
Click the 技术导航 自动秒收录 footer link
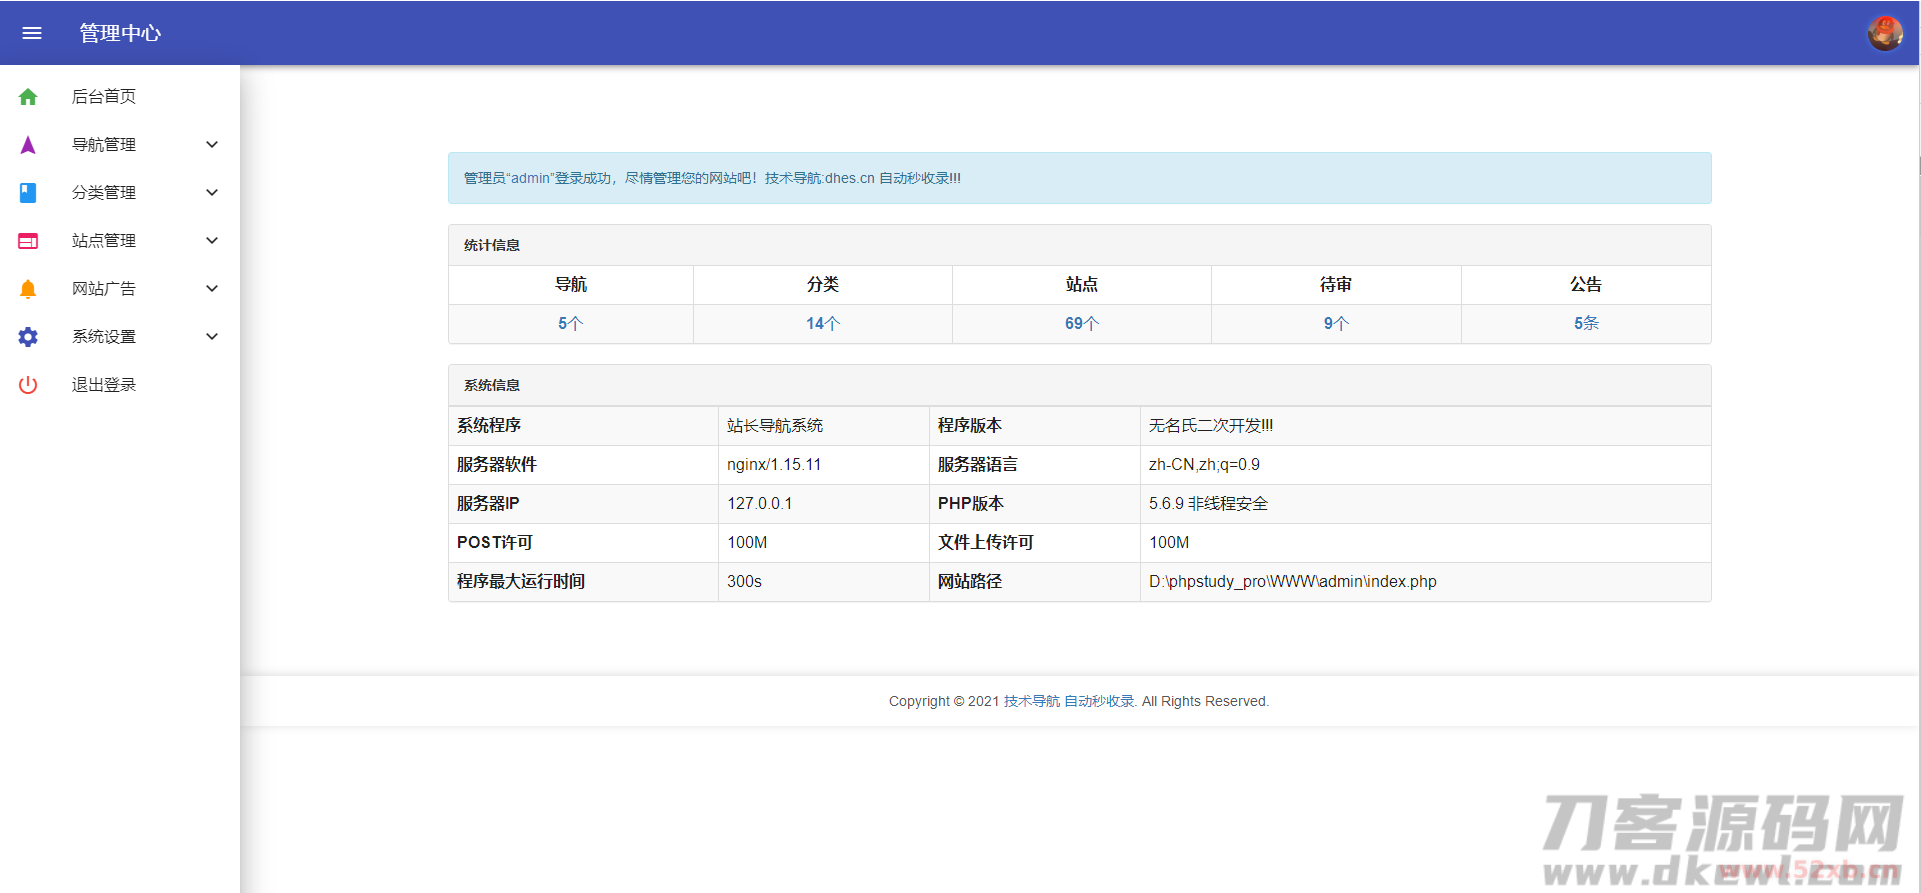click(x=1069, y=701)
